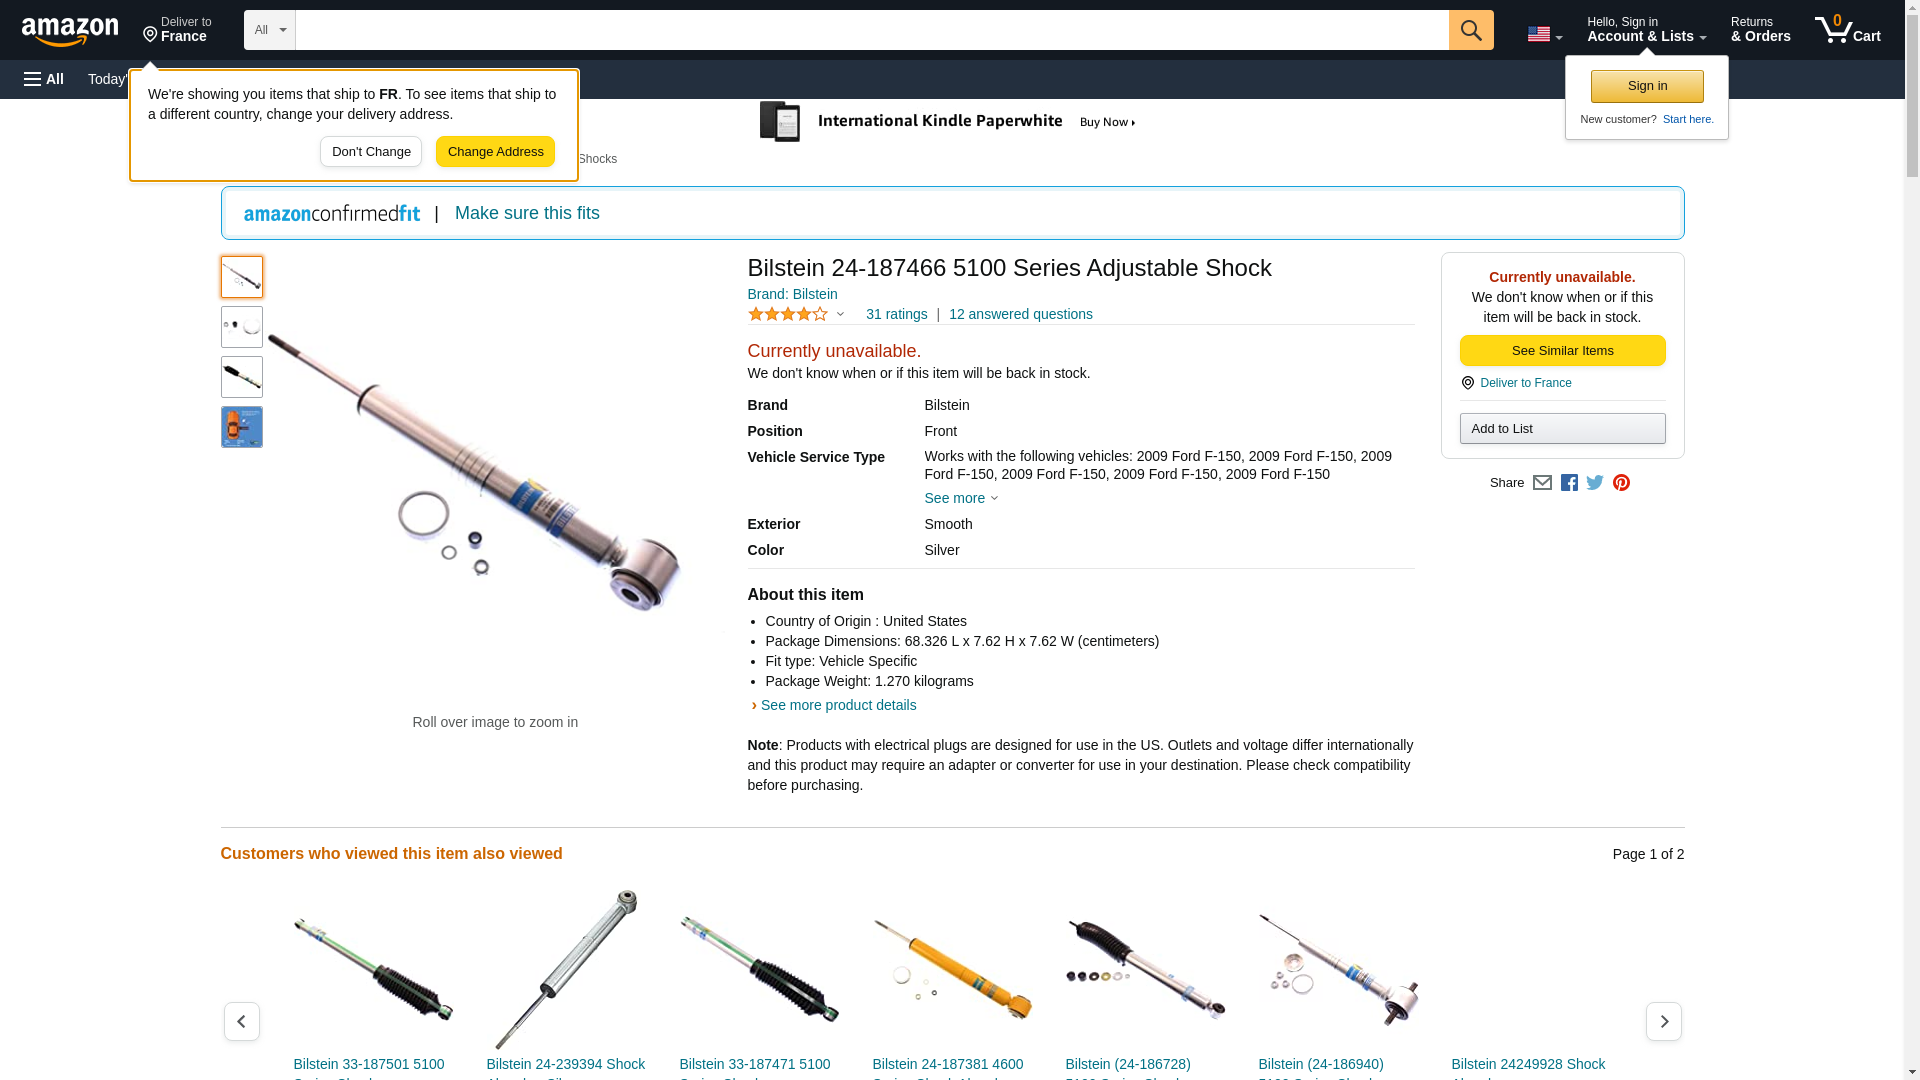Open the All hamburger menu

coord(44,79)
